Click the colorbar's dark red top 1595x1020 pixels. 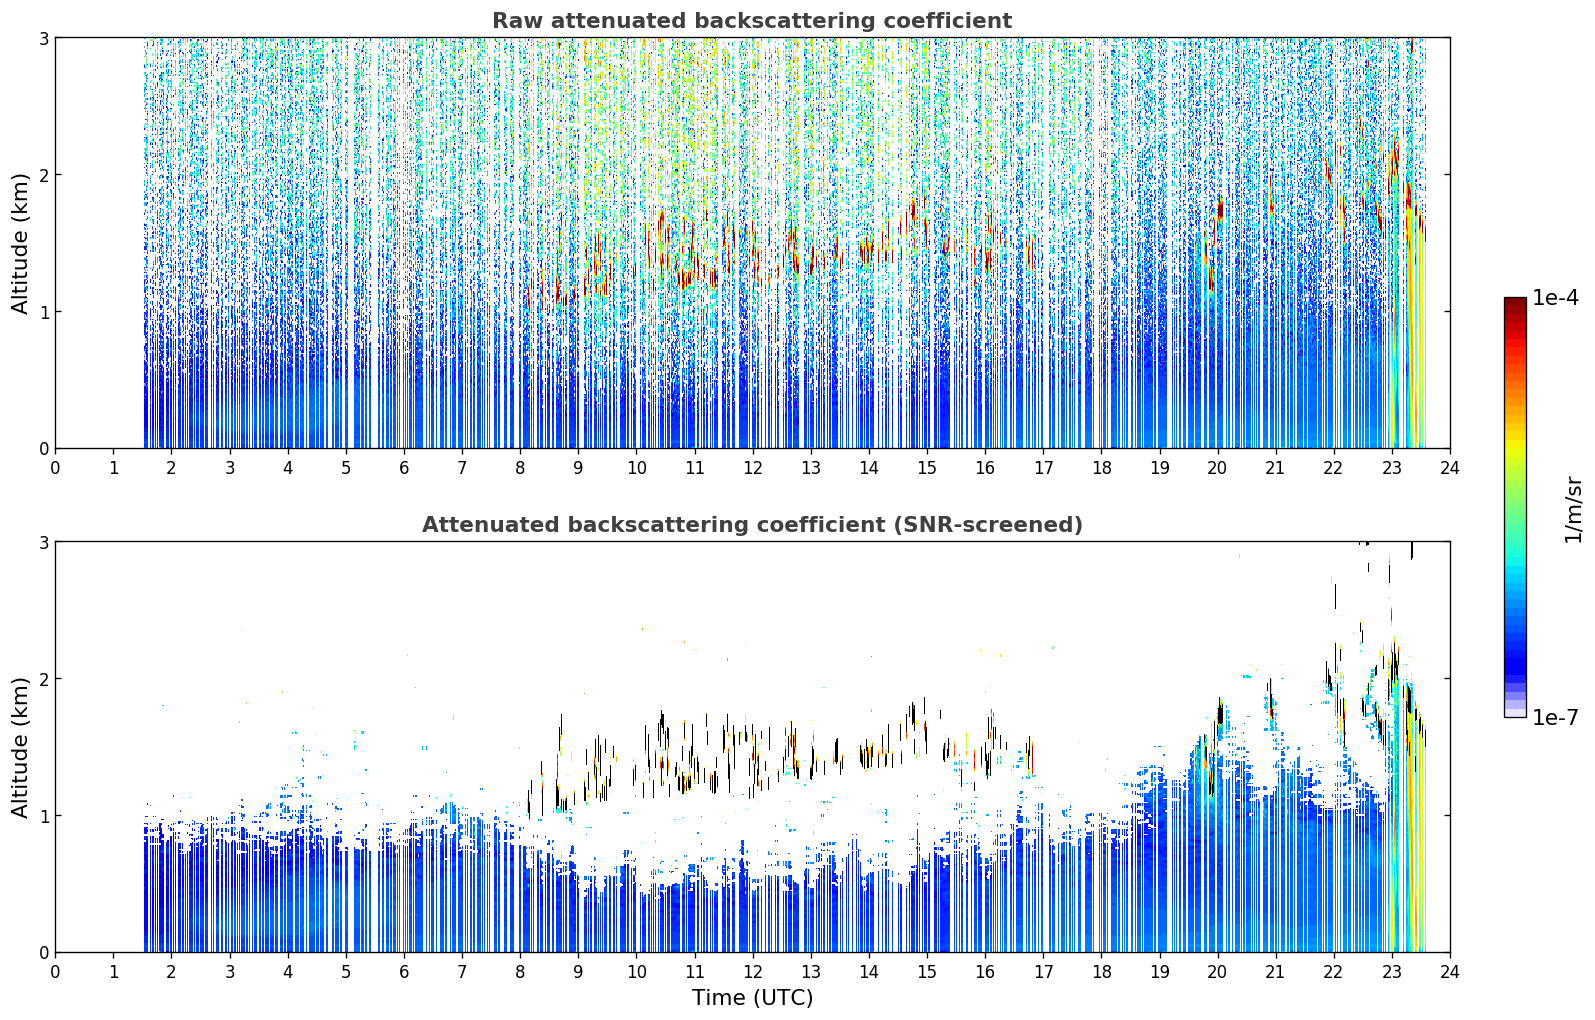tap(1515, 305)
